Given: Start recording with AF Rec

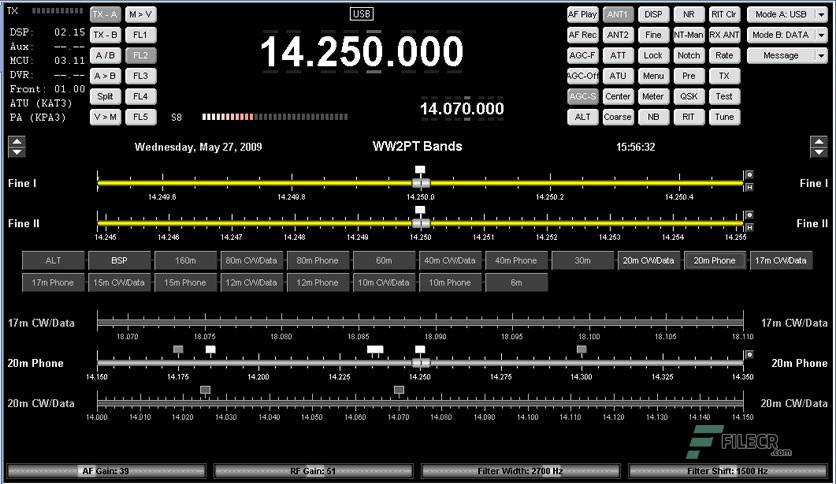Looking at the screenshot, I should tap(582, 35).
